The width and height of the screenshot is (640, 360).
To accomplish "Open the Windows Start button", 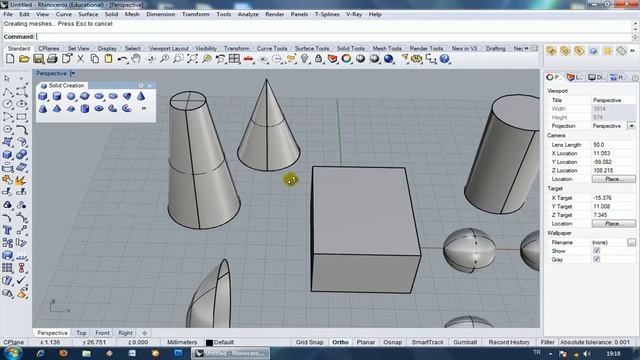I will click(x=13, y=353).
